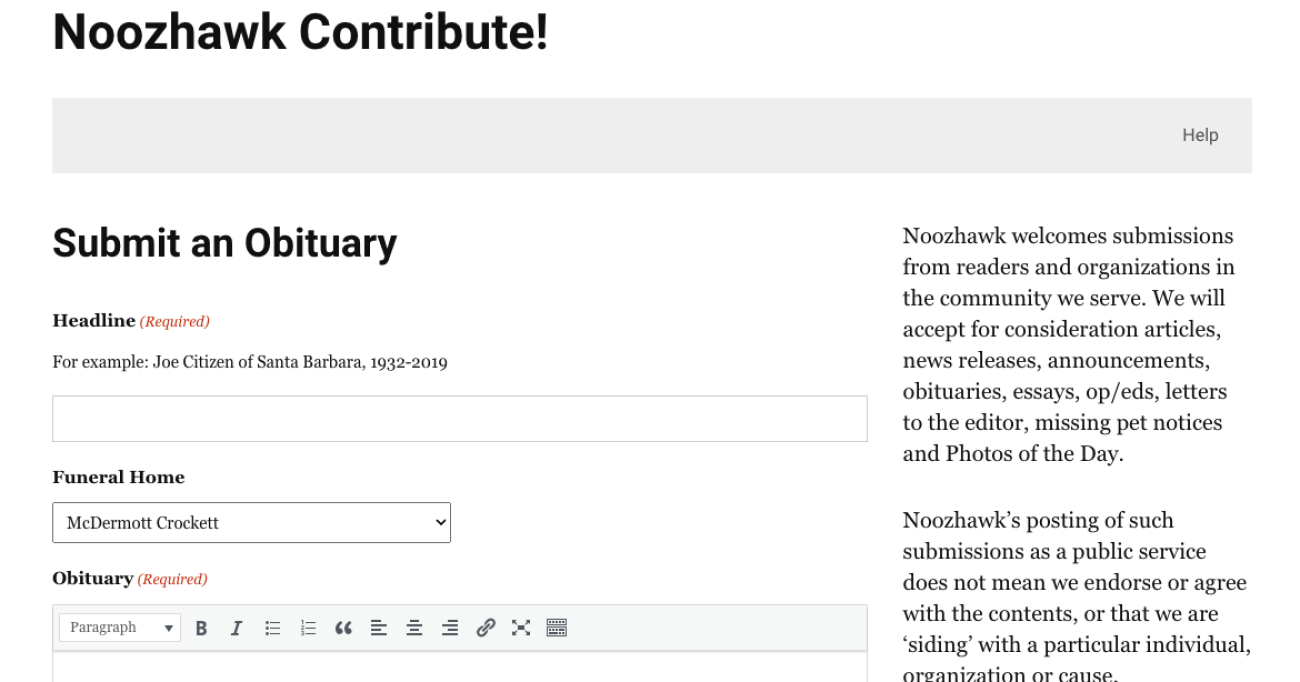Enter fullscreen editor mode
This screenshot has height=682, width=1300.
coord(521,628)
